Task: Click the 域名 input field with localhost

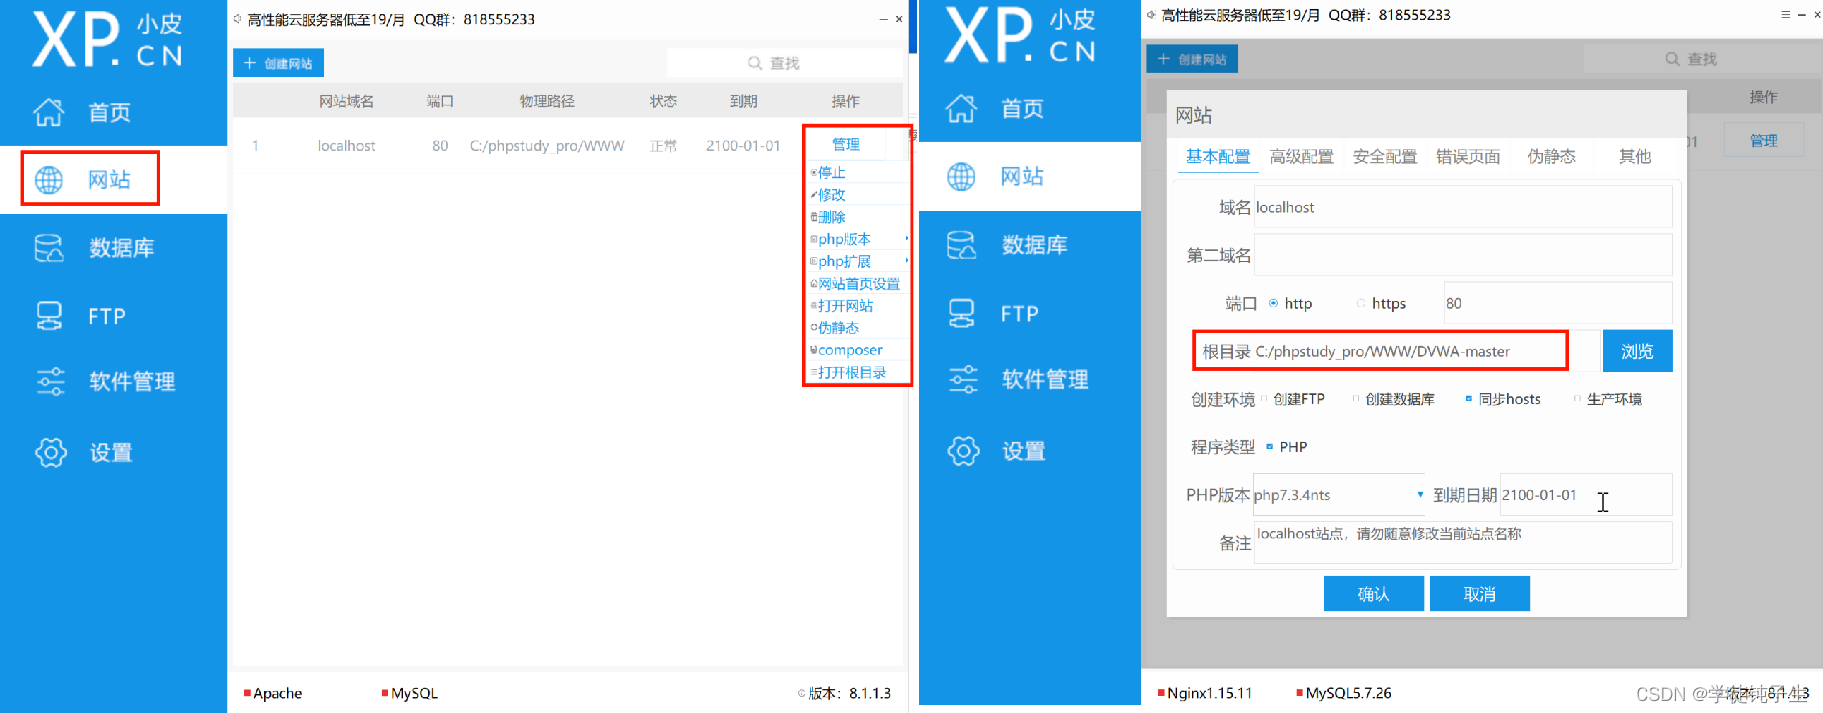Action: [1463, 207]
